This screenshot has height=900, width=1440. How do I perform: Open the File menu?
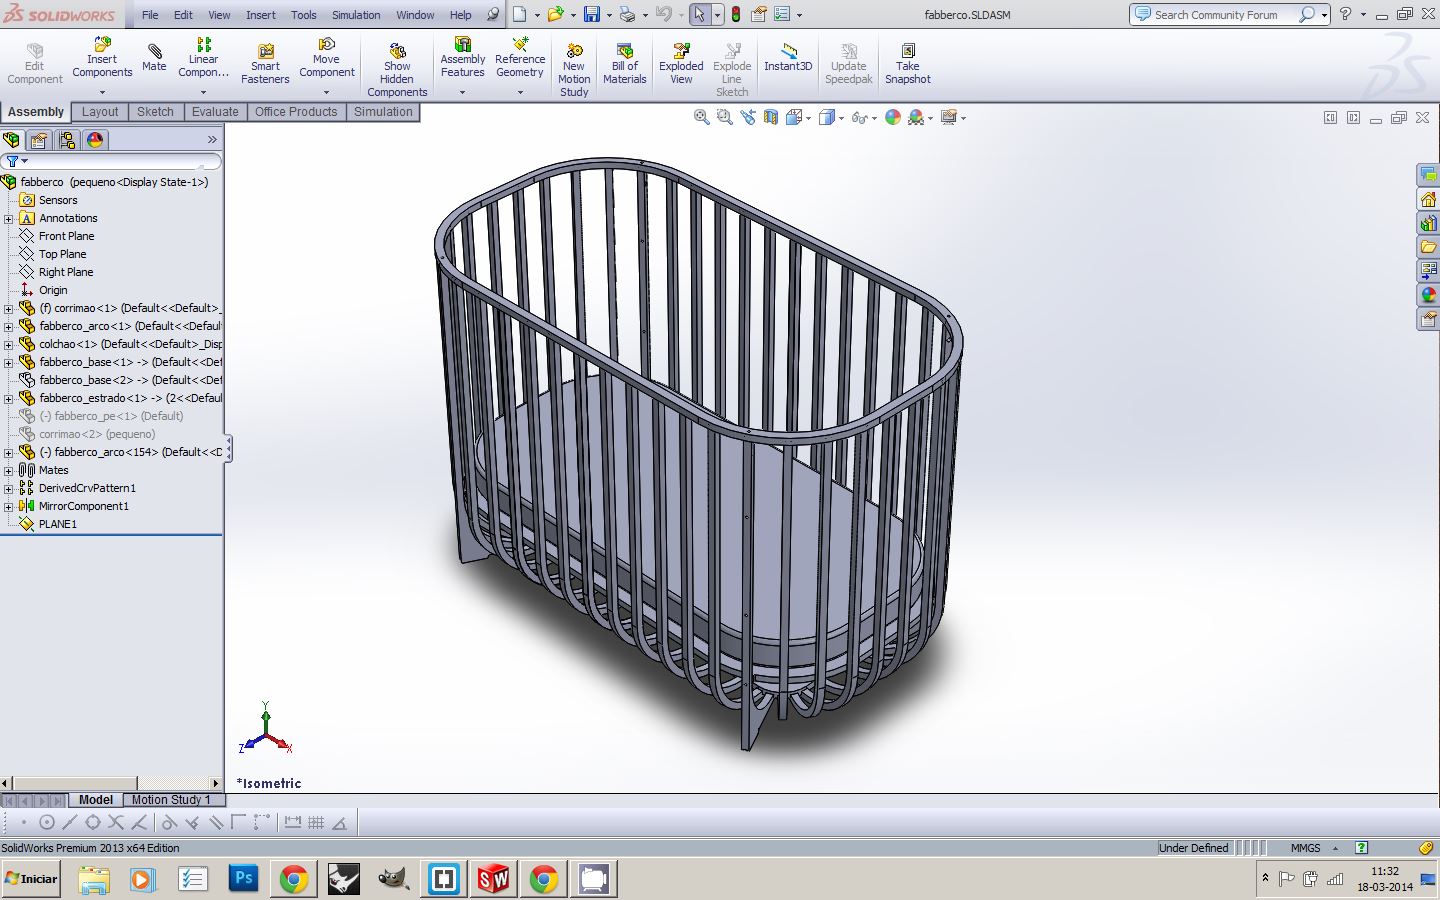tap(150, 15)
